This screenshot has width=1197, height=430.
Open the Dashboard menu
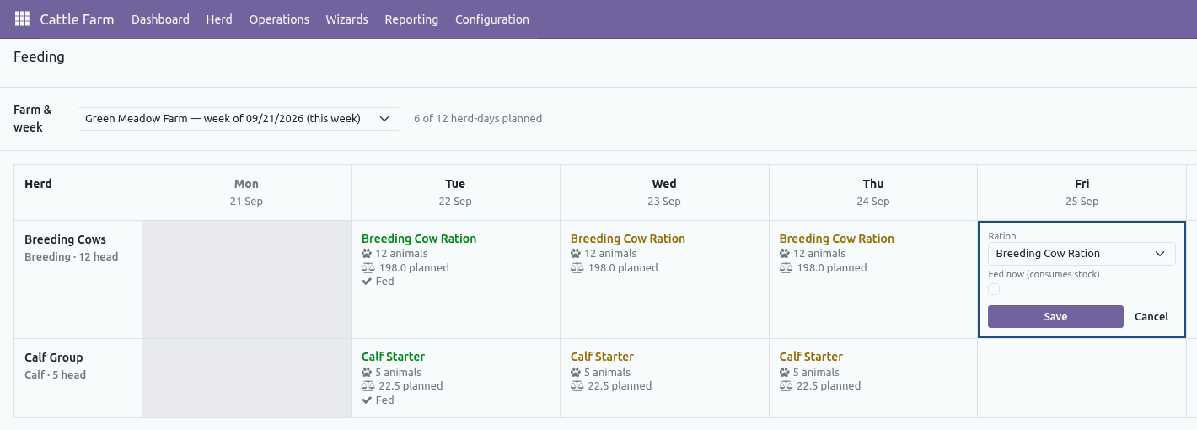(160, 19)
